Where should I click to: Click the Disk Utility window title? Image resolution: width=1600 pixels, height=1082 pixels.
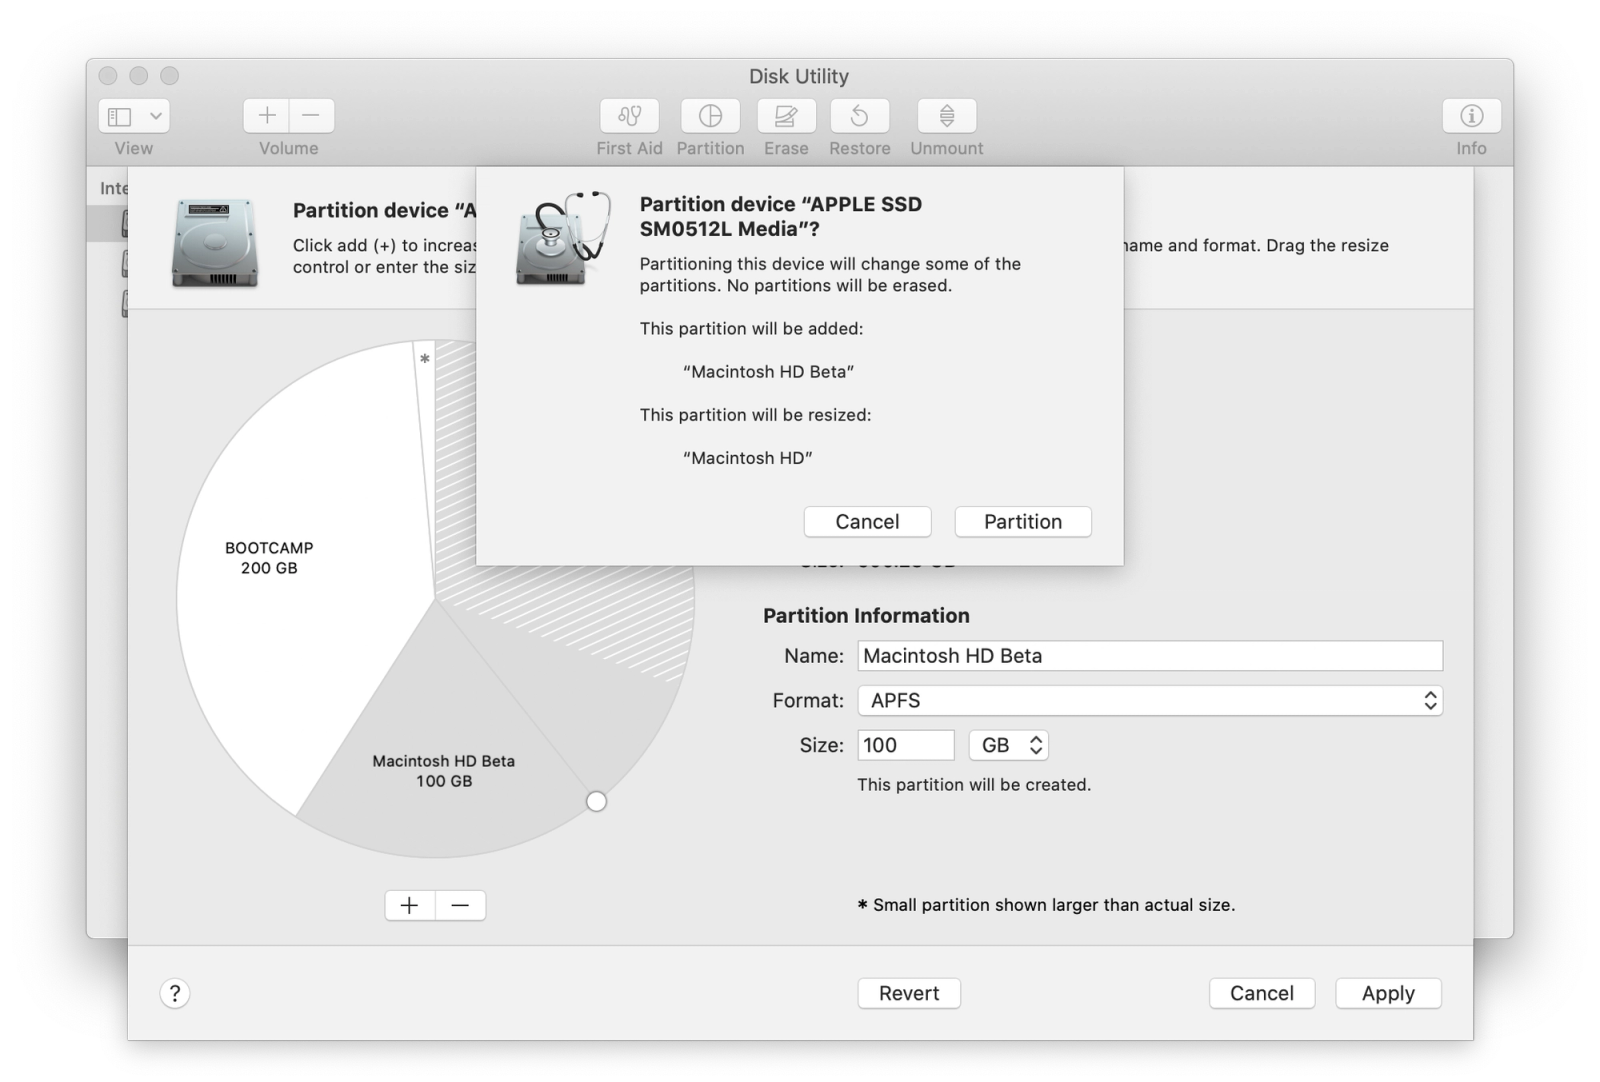pos(799,76)
